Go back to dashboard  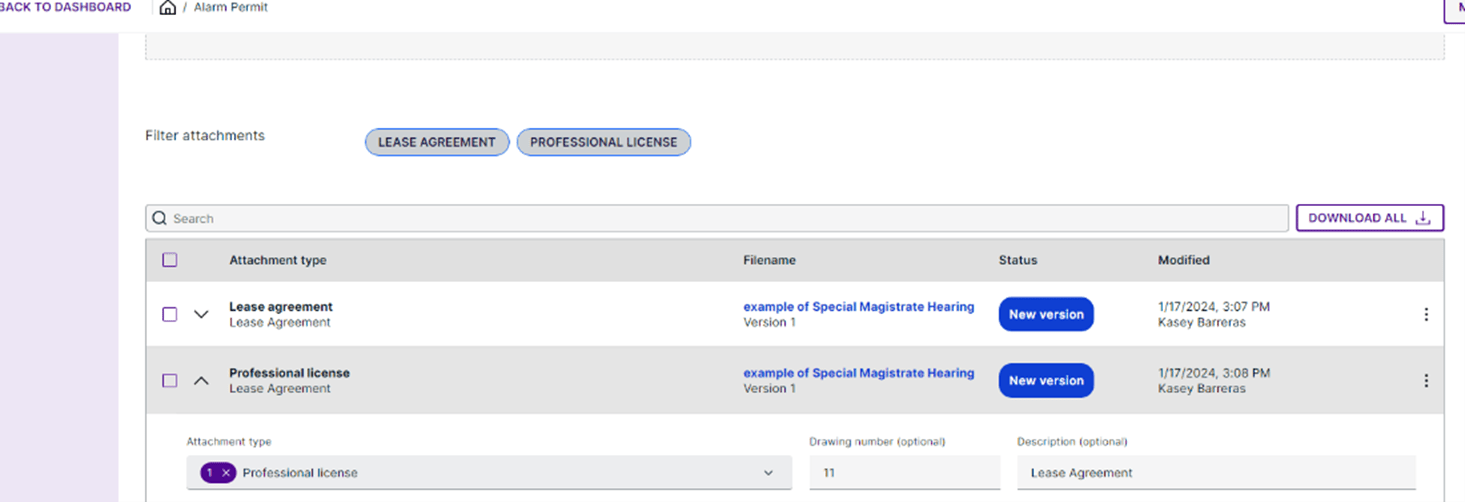click(x=65, y=7)
